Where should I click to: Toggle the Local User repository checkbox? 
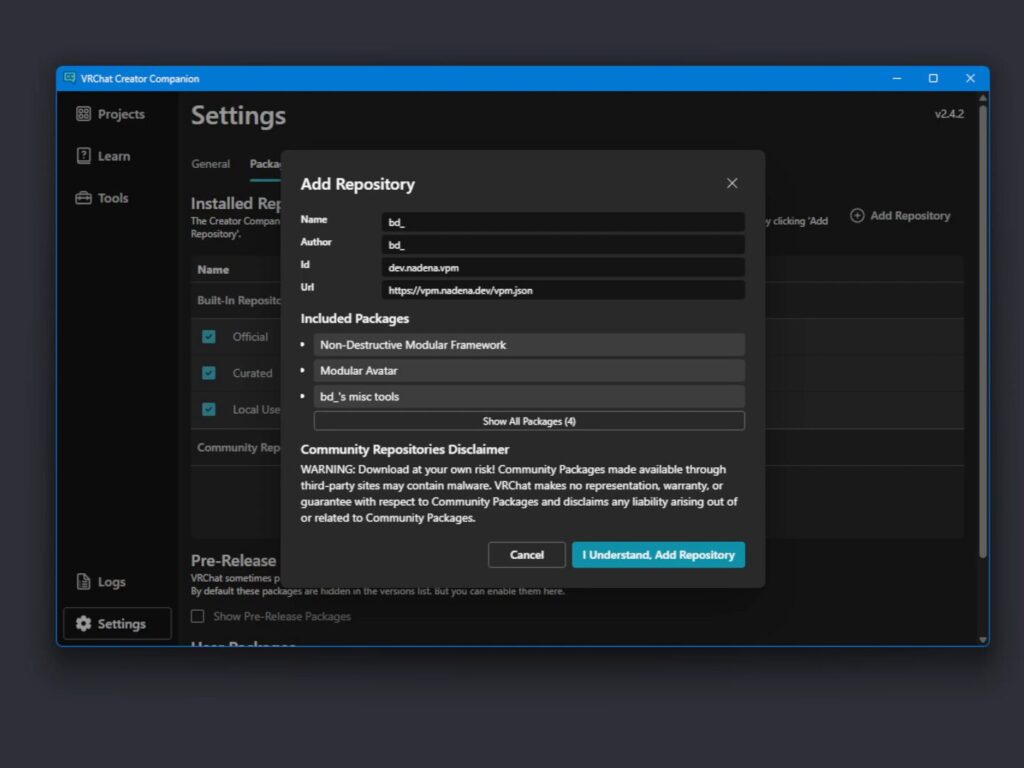(x=209, y=409)
